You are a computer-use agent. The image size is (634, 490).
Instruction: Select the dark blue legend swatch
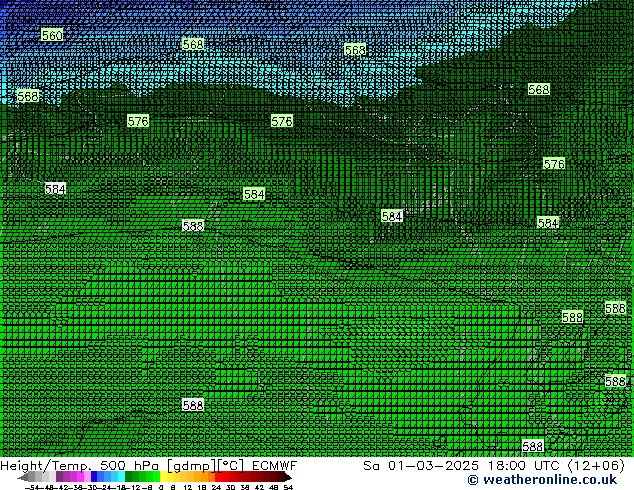(x=94, y=477)
